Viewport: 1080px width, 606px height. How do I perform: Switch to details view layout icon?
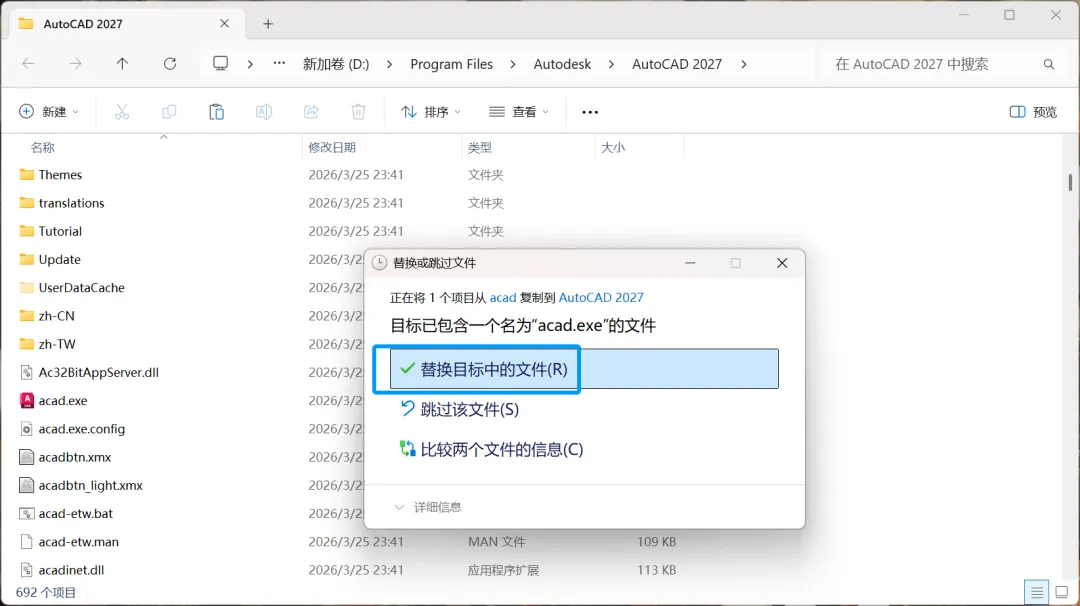coord(1037,592)
